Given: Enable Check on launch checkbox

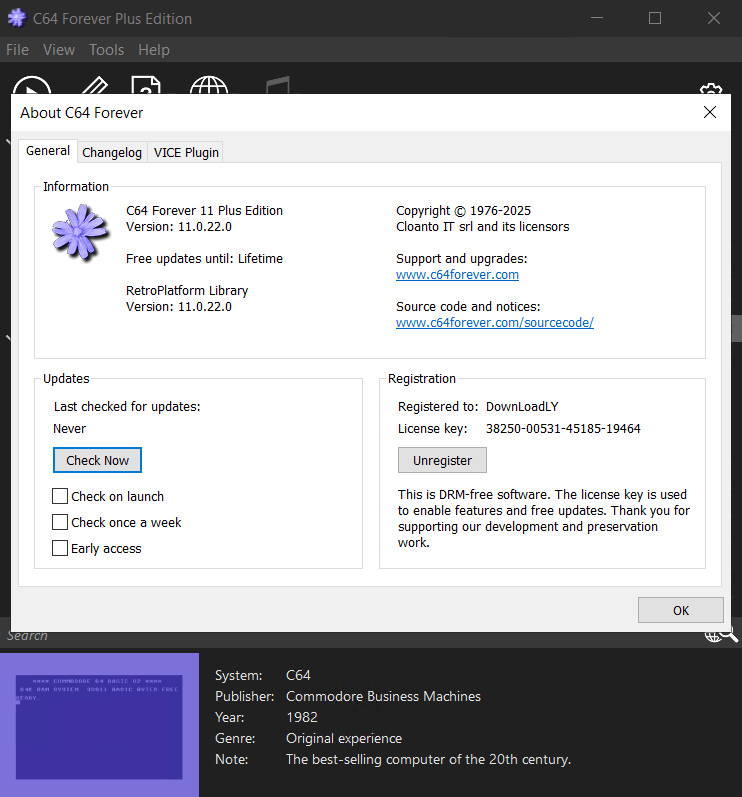Looking at the screenshot, I should point(60,496).
